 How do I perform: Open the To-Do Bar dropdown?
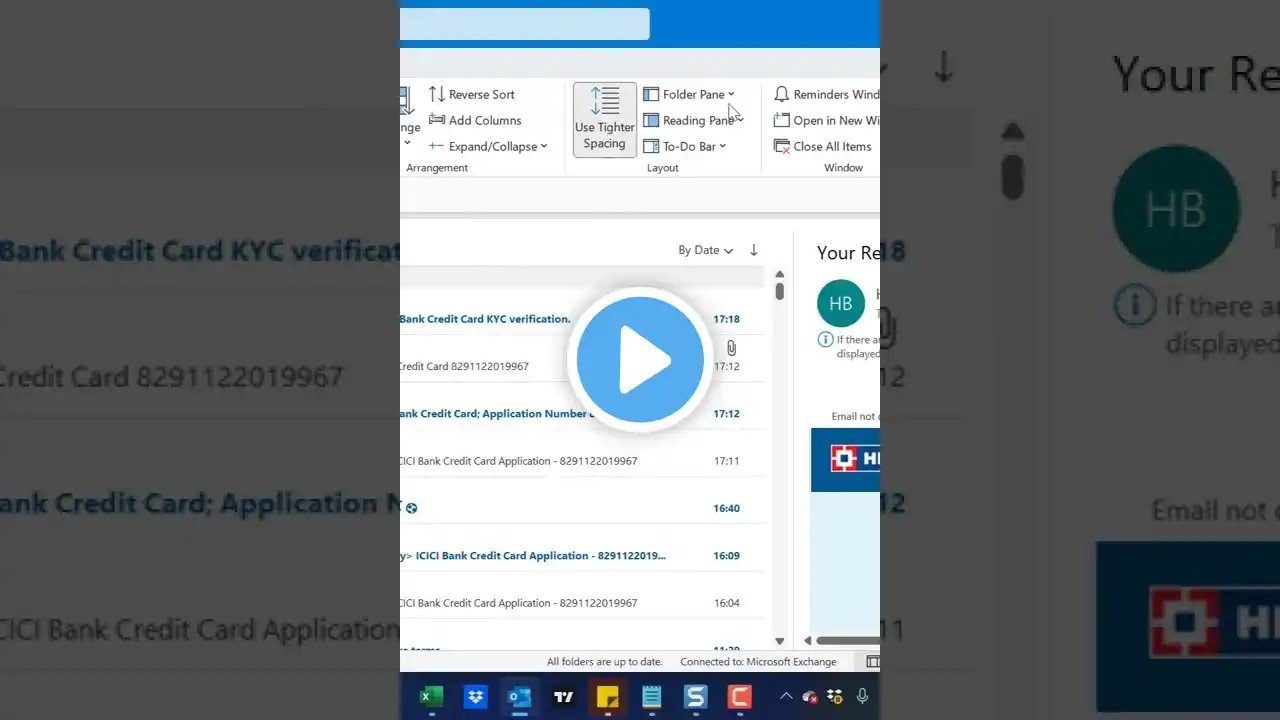tap(685, 146)
